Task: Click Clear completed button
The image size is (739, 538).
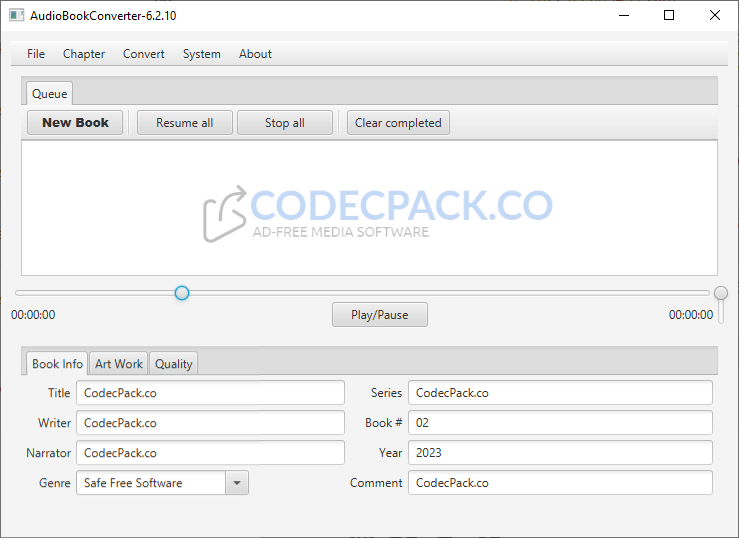Action: click(398, 122)
